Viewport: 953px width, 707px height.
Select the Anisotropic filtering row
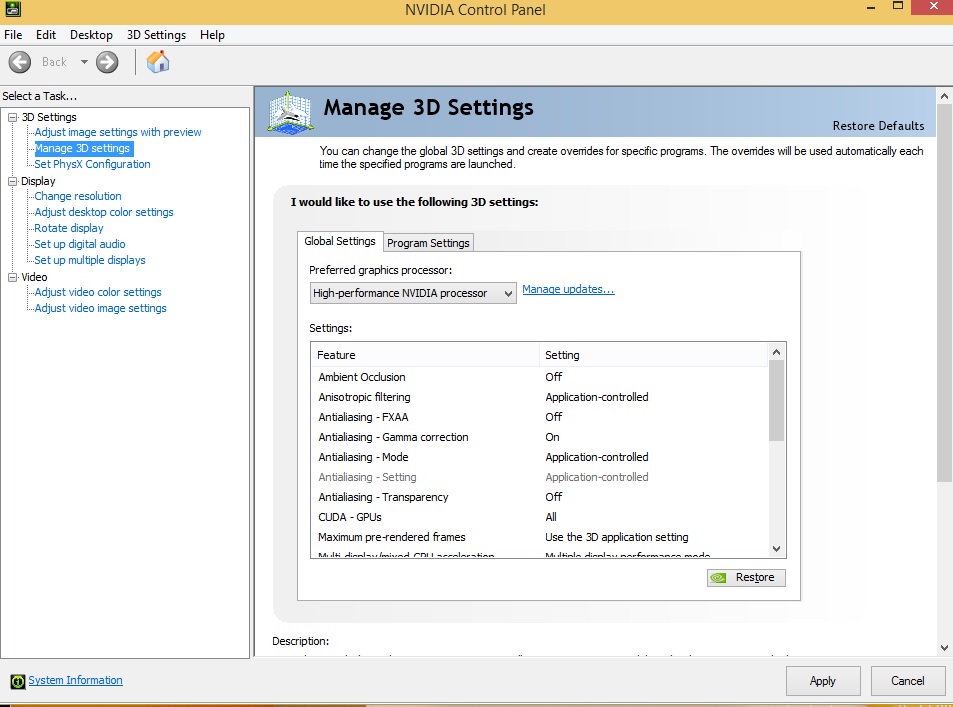[540, 397]
